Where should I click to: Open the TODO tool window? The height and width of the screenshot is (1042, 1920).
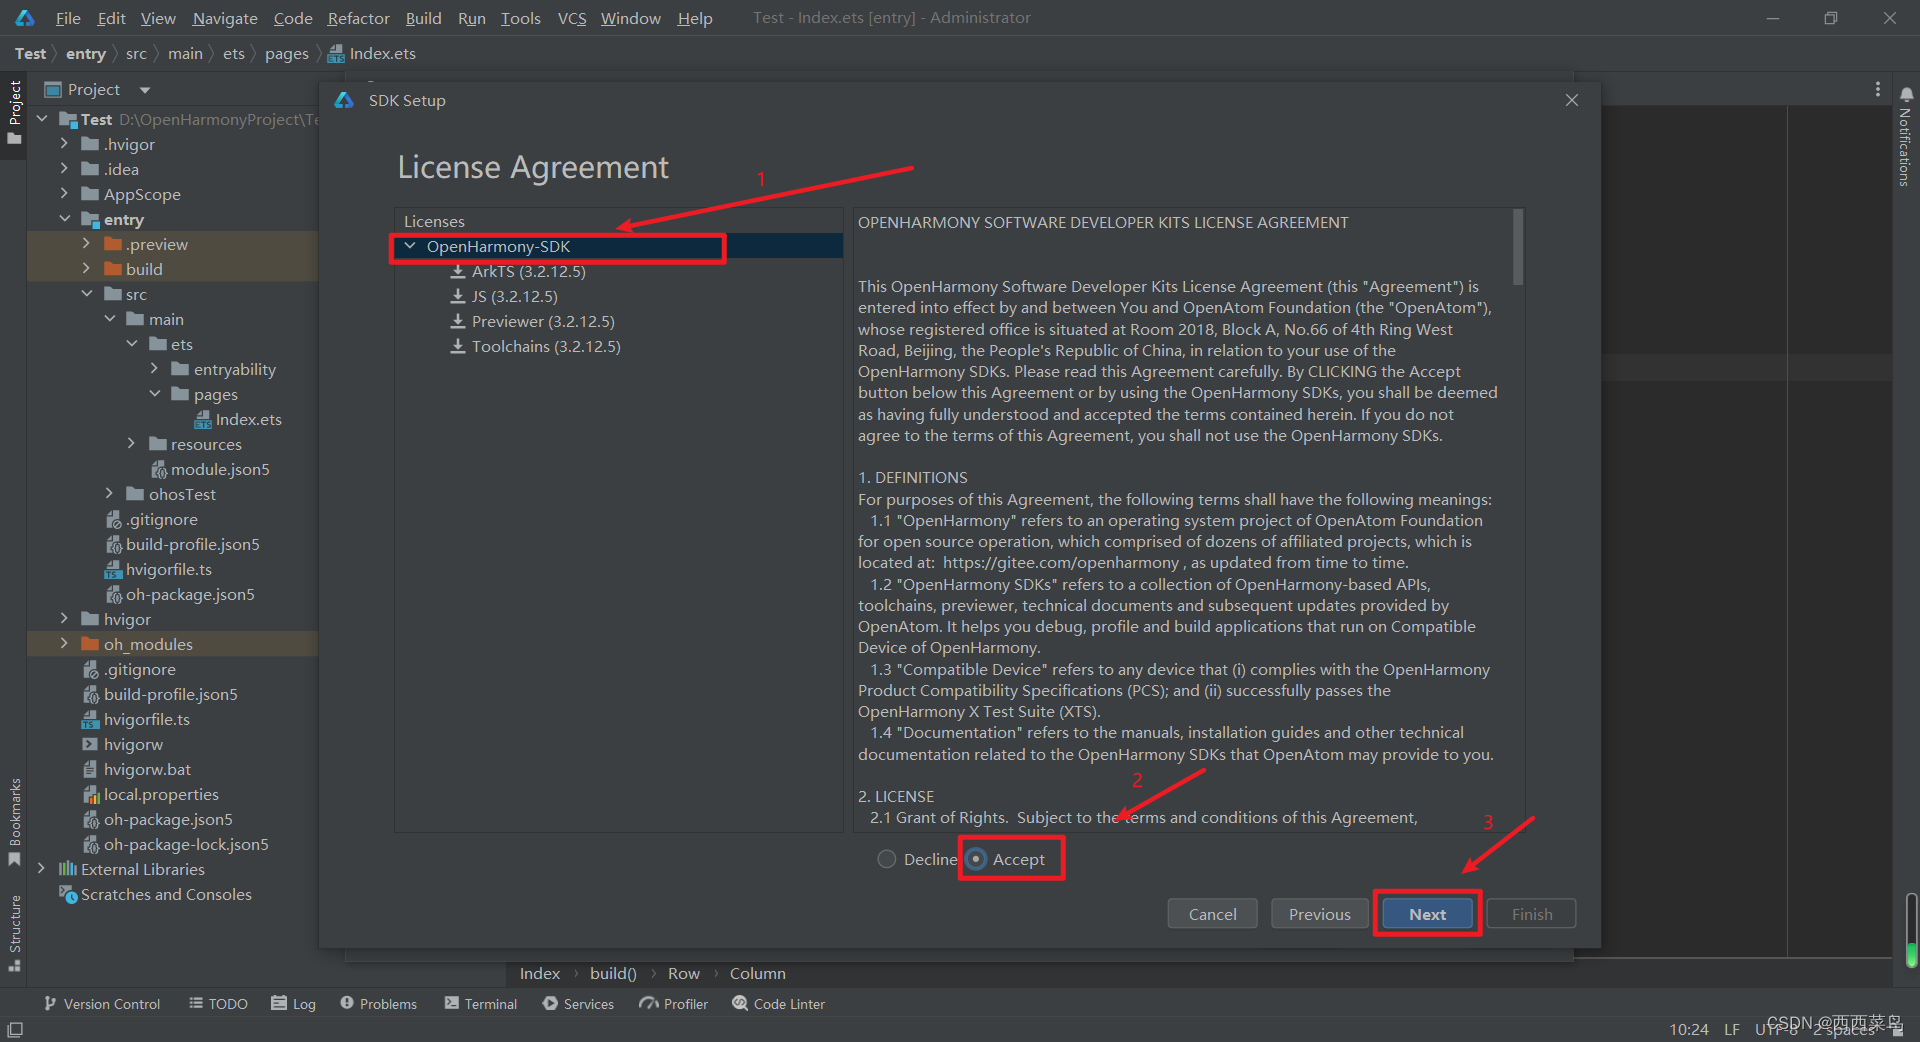(218, 1003)
